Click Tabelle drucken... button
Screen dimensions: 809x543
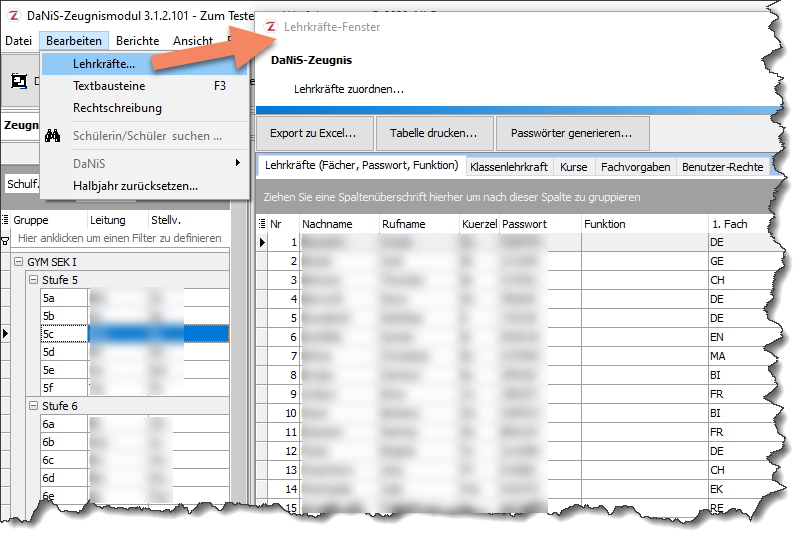435,133
